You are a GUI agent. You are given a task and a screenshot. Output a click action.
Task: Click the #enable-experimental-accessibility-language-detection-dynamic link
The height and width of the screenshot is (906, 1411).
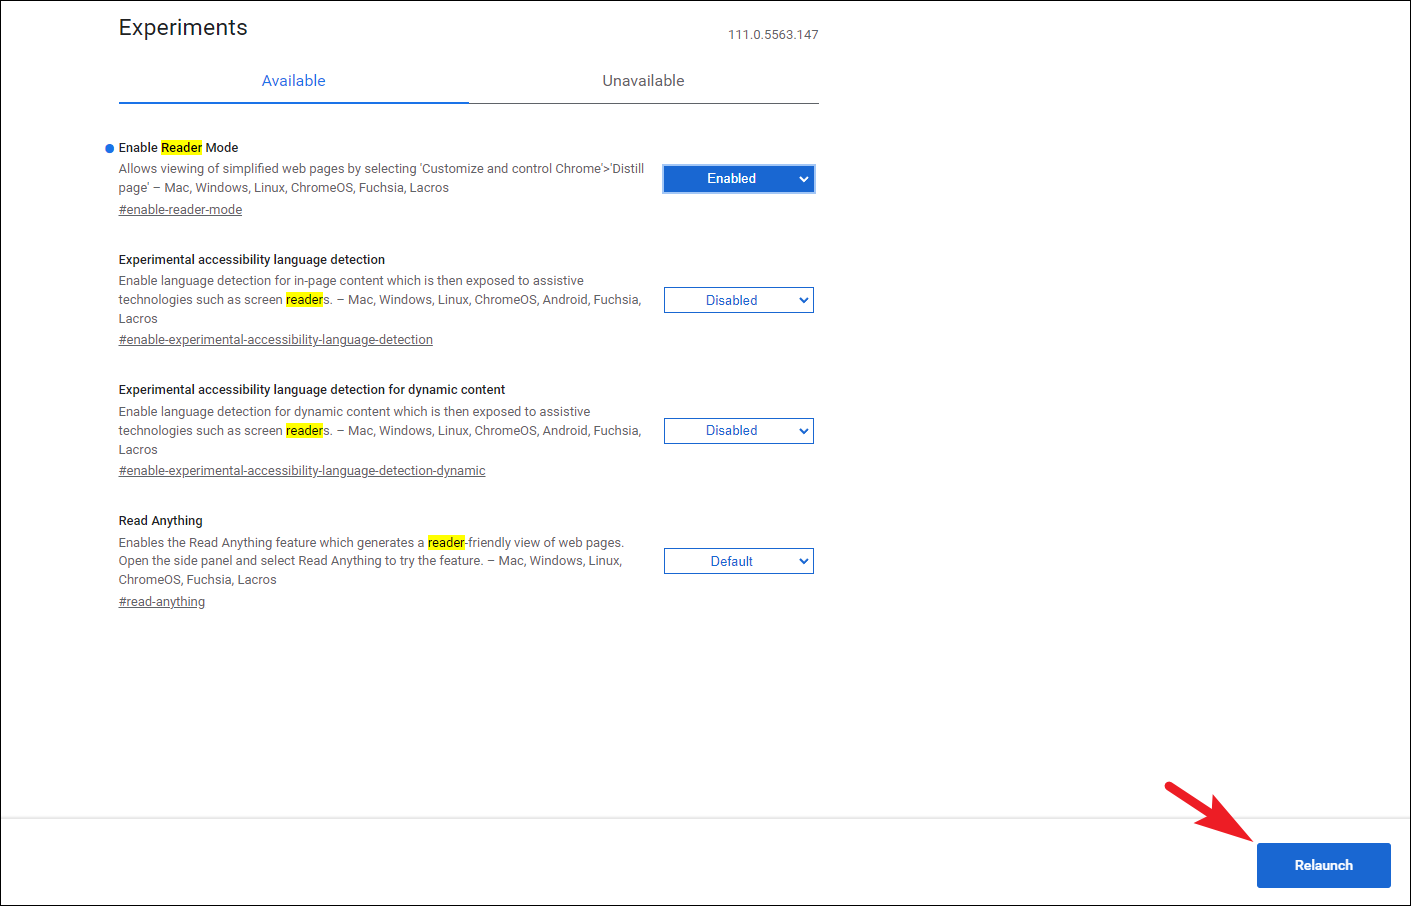coord(302,470)
